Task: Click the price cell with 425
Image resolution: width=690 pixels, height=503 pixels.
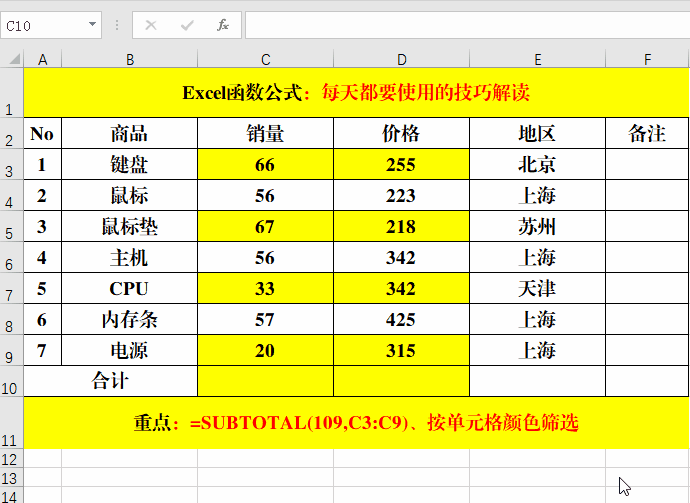Action: [x=401, y=319]
